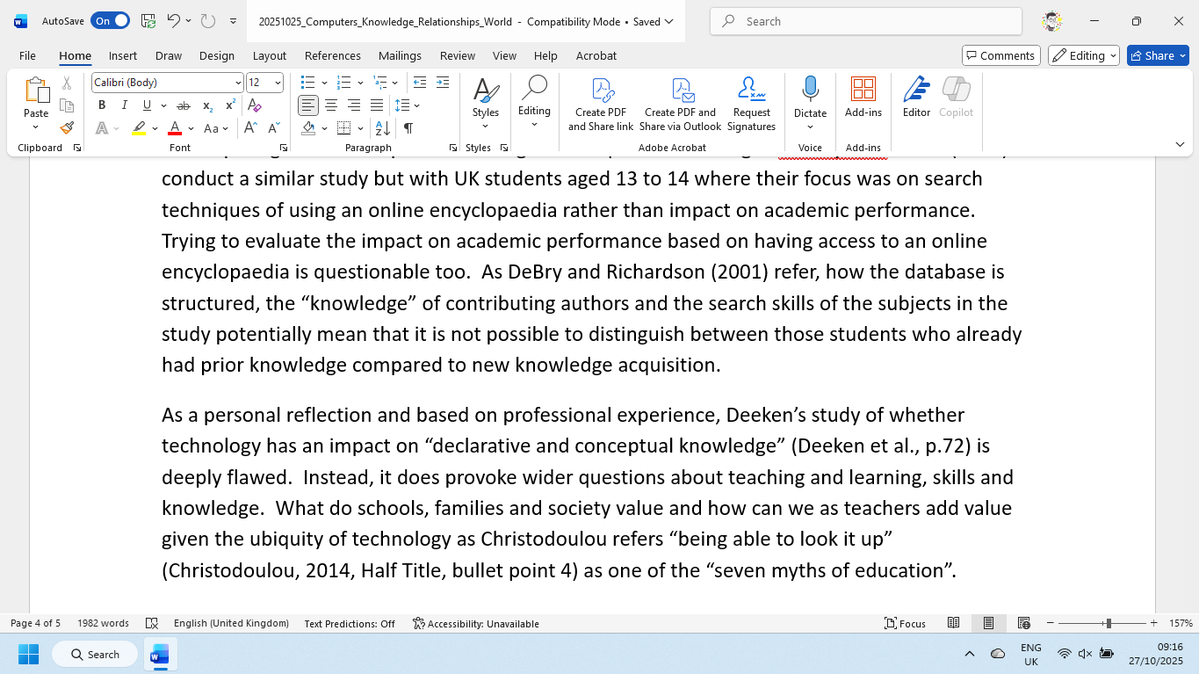Click Create PDF and Share via Outlook
Viewport: 1199px width, 674px height.
(680, 105)
